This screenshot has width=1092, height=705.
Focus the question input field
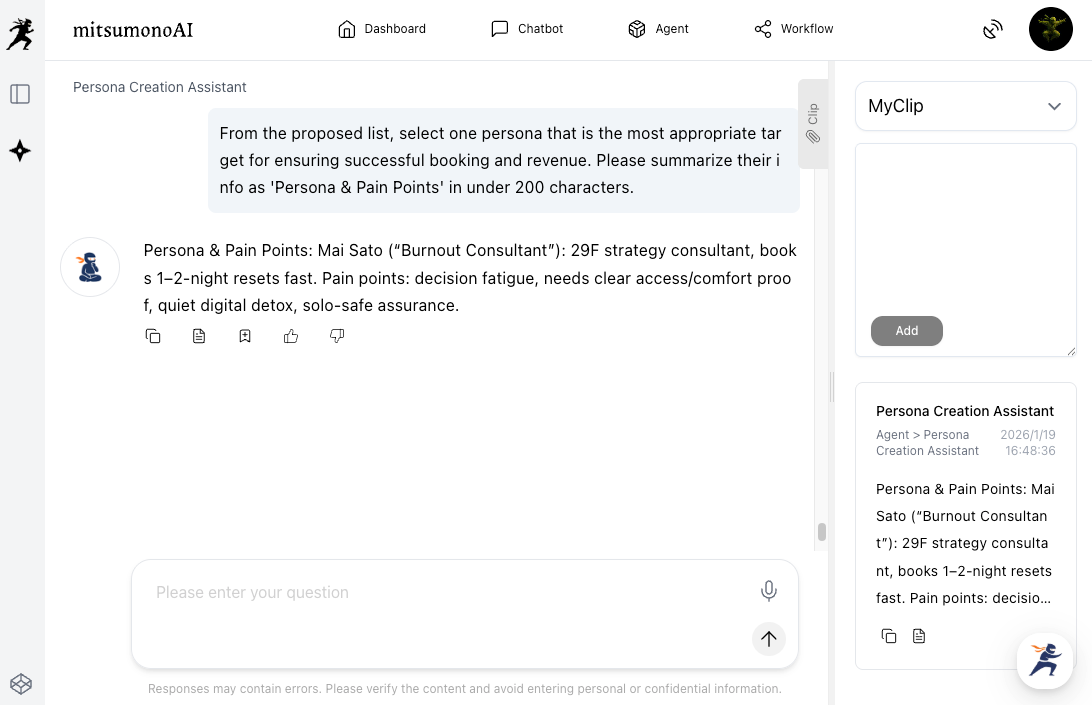pos(450,593)
